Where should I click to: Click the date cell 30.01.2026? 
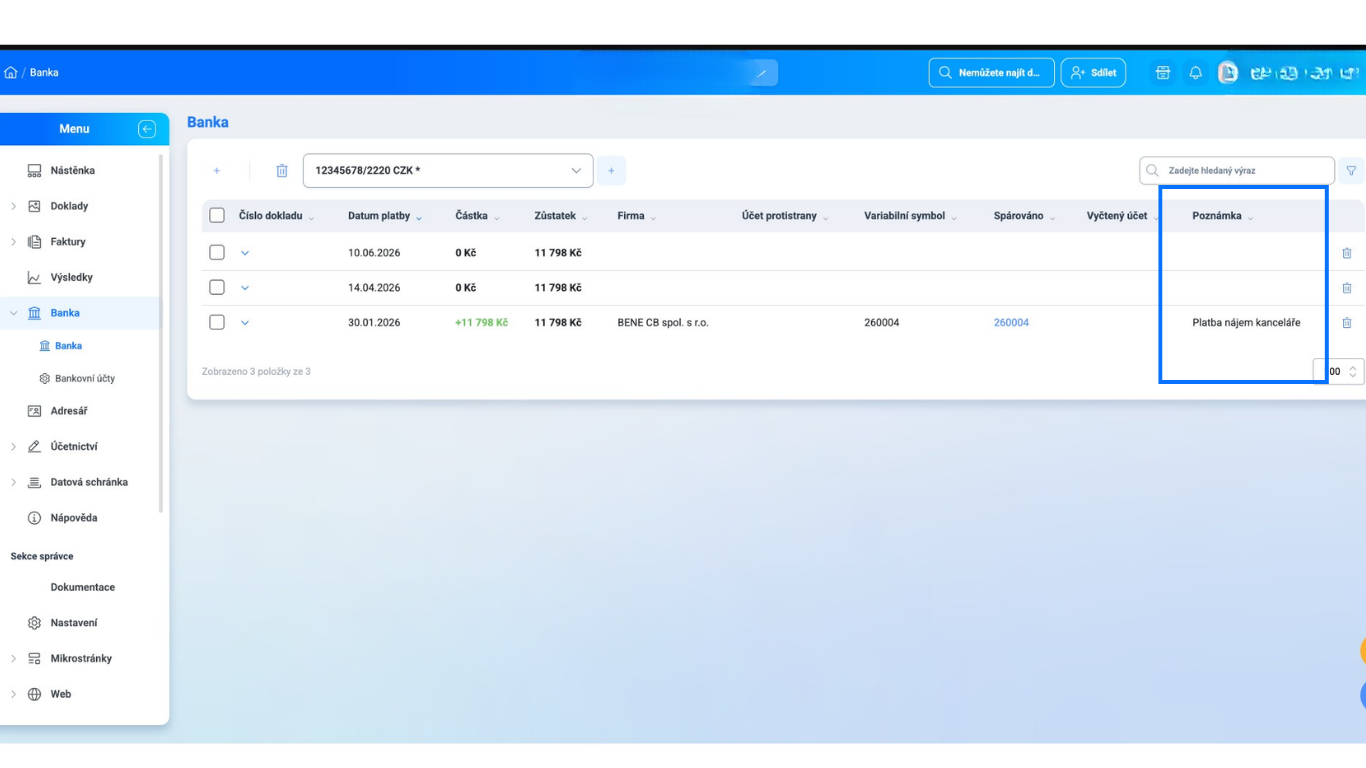(x=374, y=323)
